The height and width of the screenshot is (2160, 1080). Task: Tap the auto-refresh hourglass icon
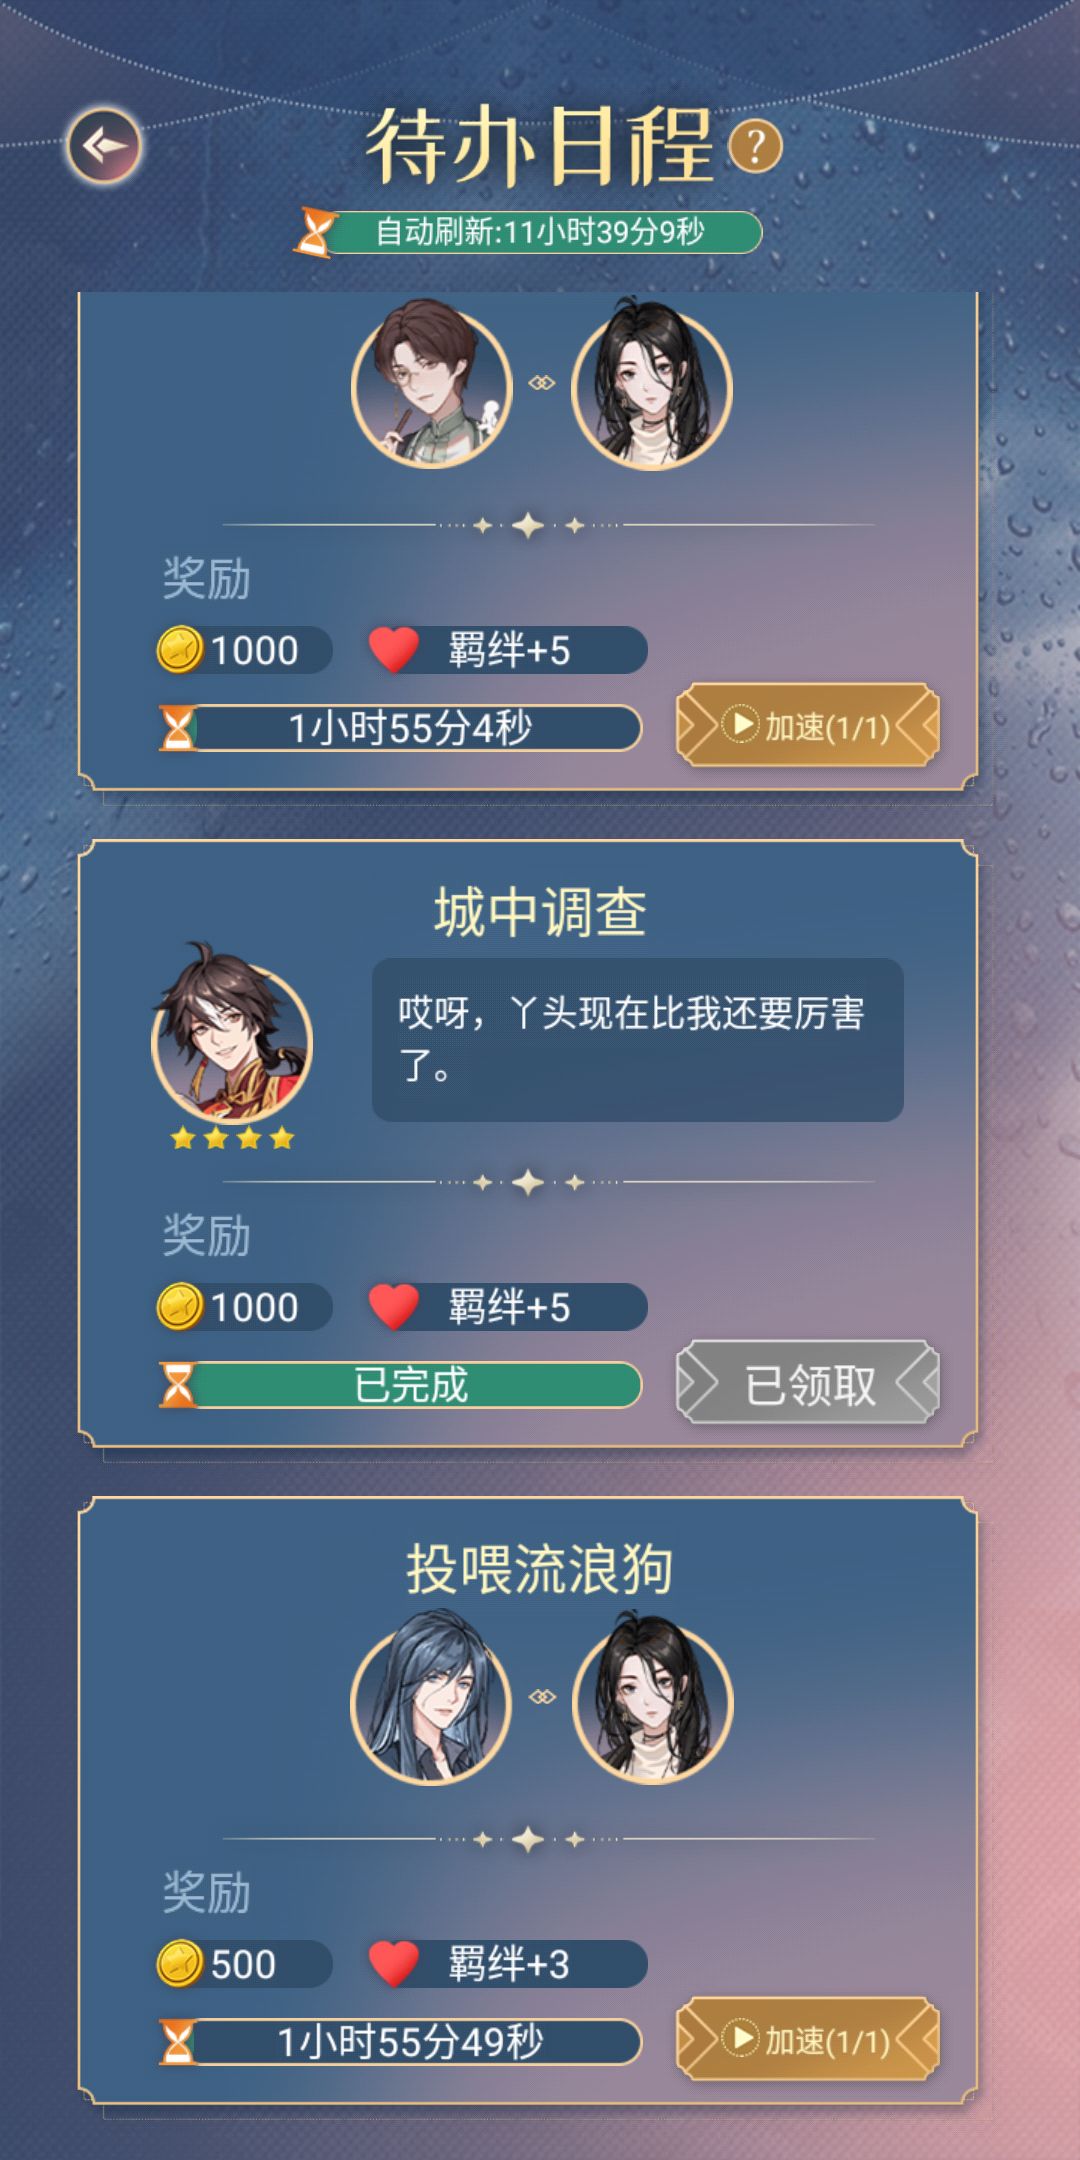coord(314,232)
